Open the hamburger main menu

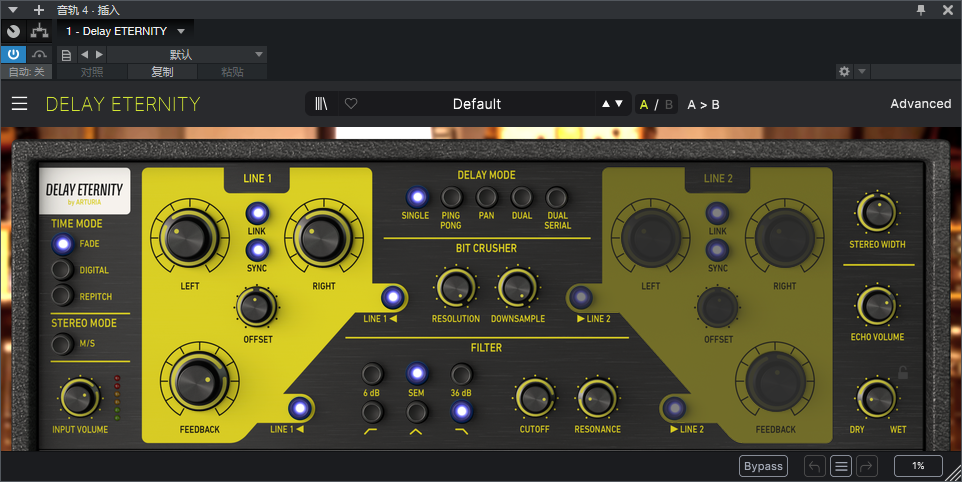20,104
